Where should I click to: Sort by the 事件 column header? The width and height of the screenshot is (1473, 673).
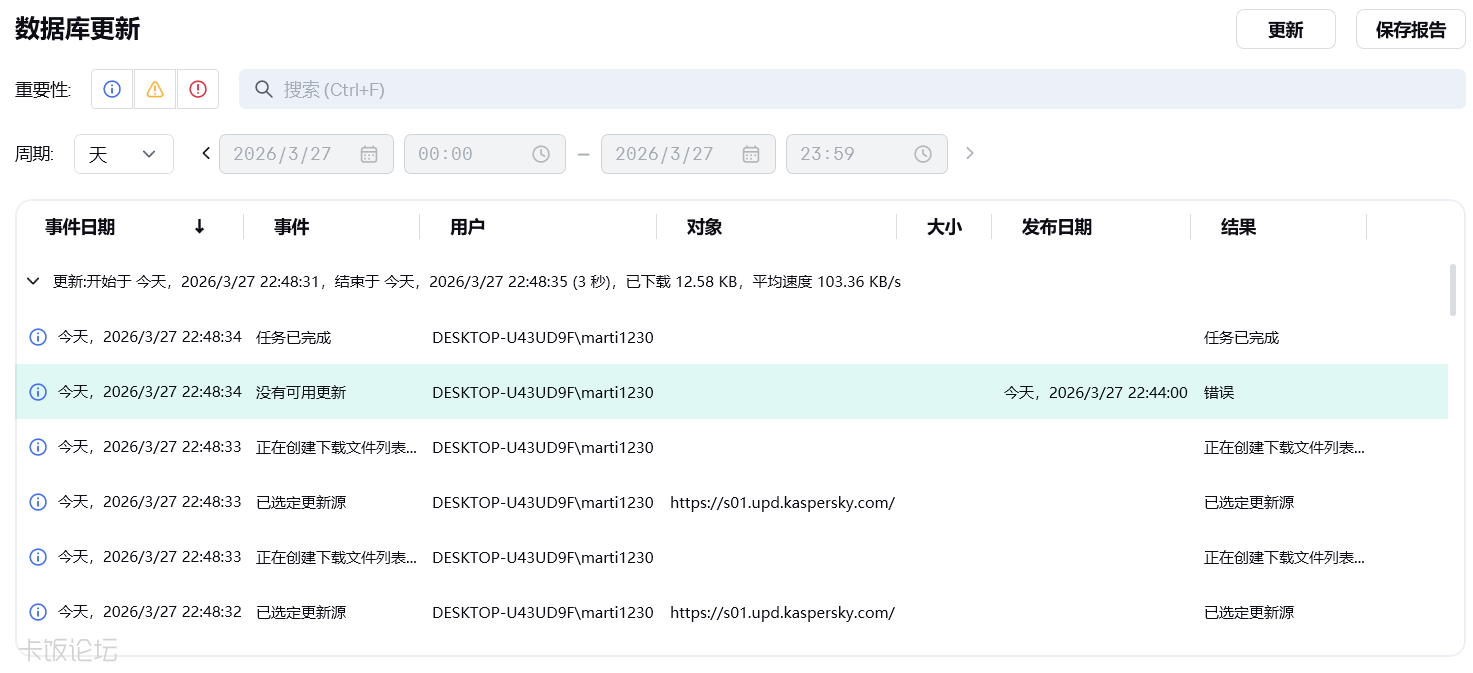pos(292,227)
